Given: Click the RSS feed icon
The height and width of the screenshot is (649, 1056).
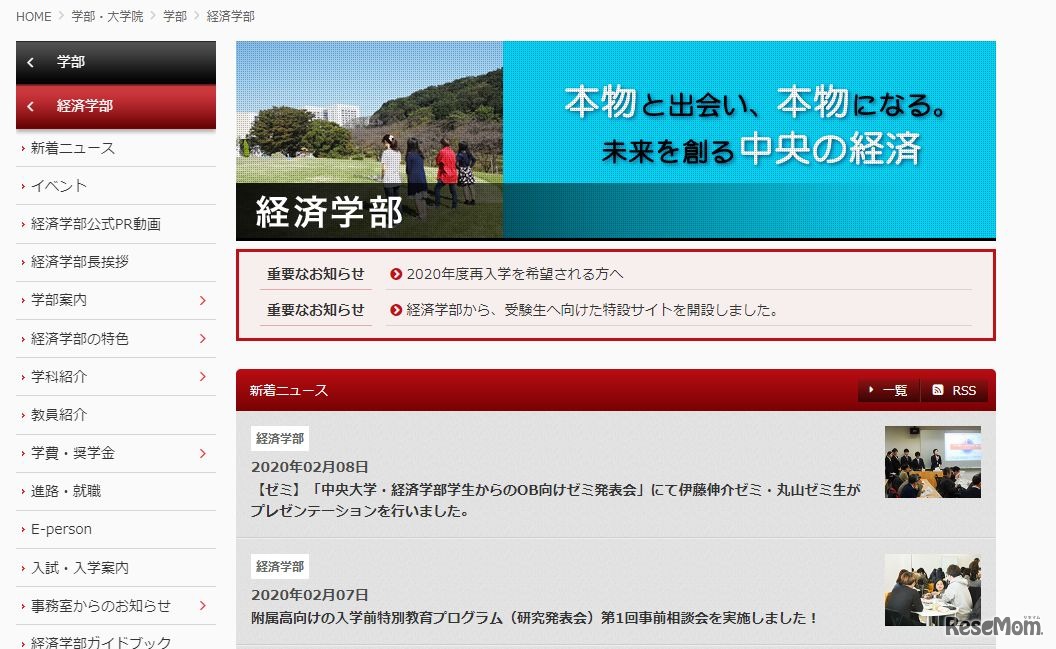Looking at the screenshot, I should point(937,391).
